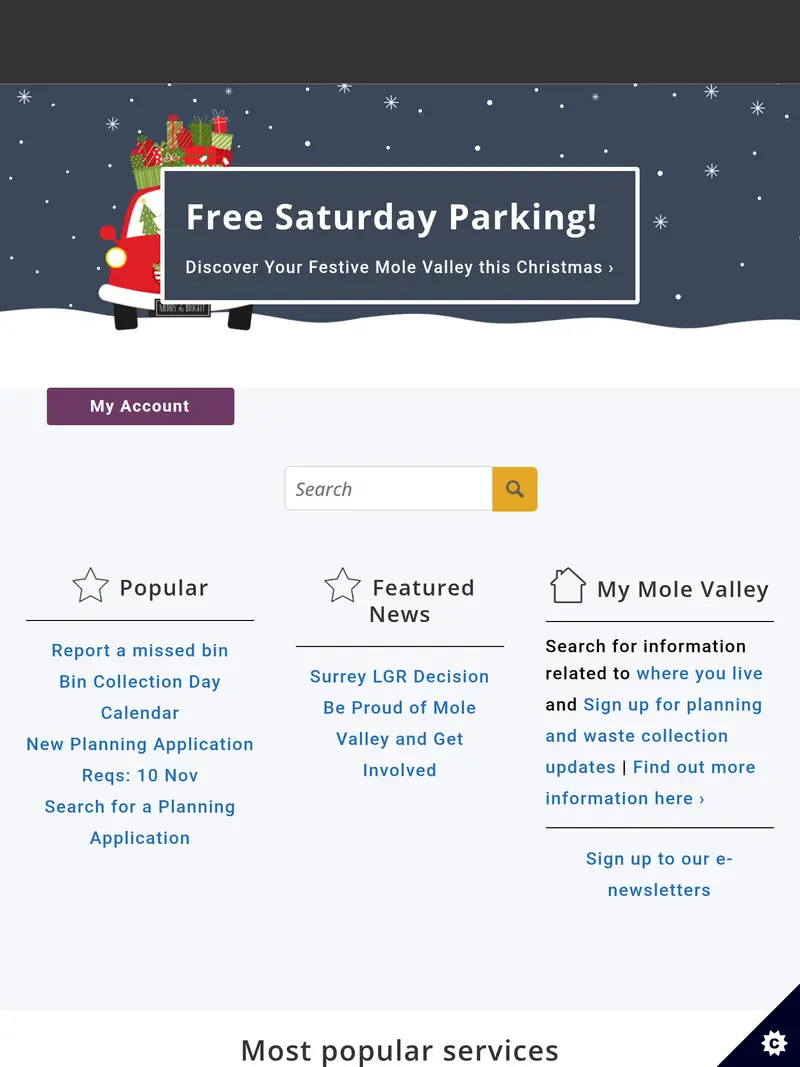Image resolution: width=800 pixels, height=1067 pixels.
Task: Open Be Proud of Mole Valley and Get Involved
Action: click(399, 738)
